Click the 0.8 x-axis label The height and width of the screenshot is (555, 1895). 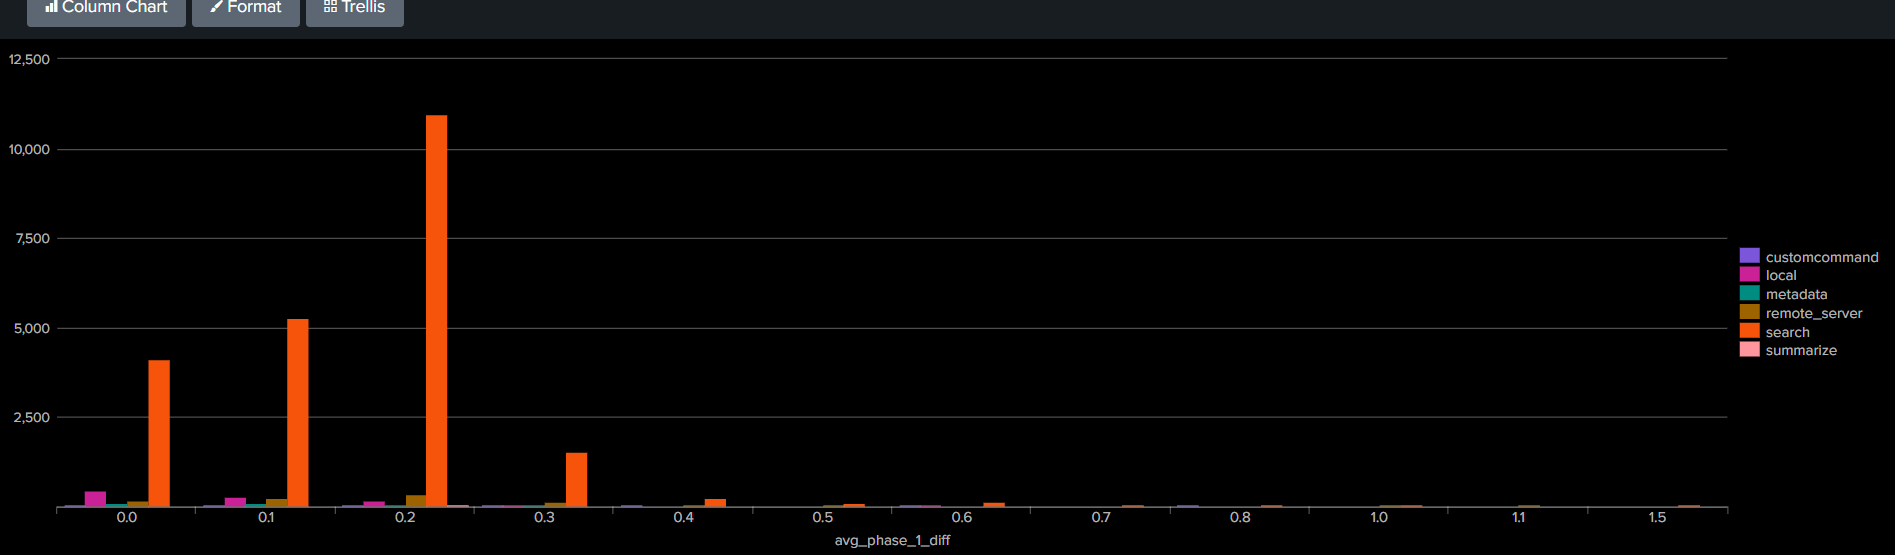[x=1240, y=517]
